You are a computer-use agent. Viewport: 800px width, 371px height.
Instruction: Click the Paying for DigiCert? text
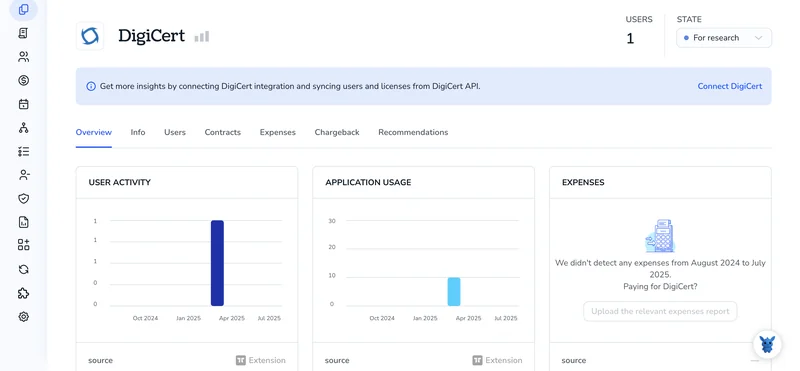click(660, 287)
